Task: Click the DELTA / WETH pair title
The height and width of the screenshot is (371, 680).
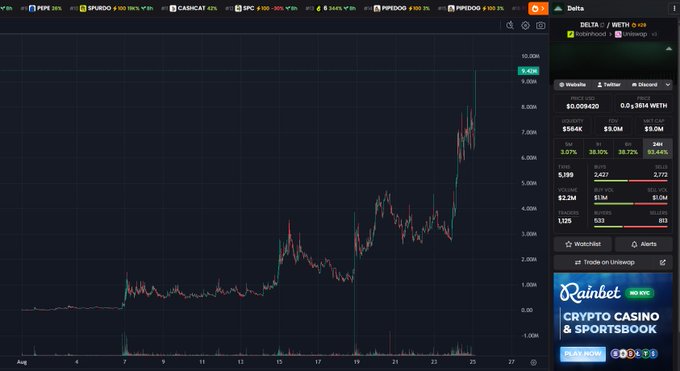Action: [604, 25]
